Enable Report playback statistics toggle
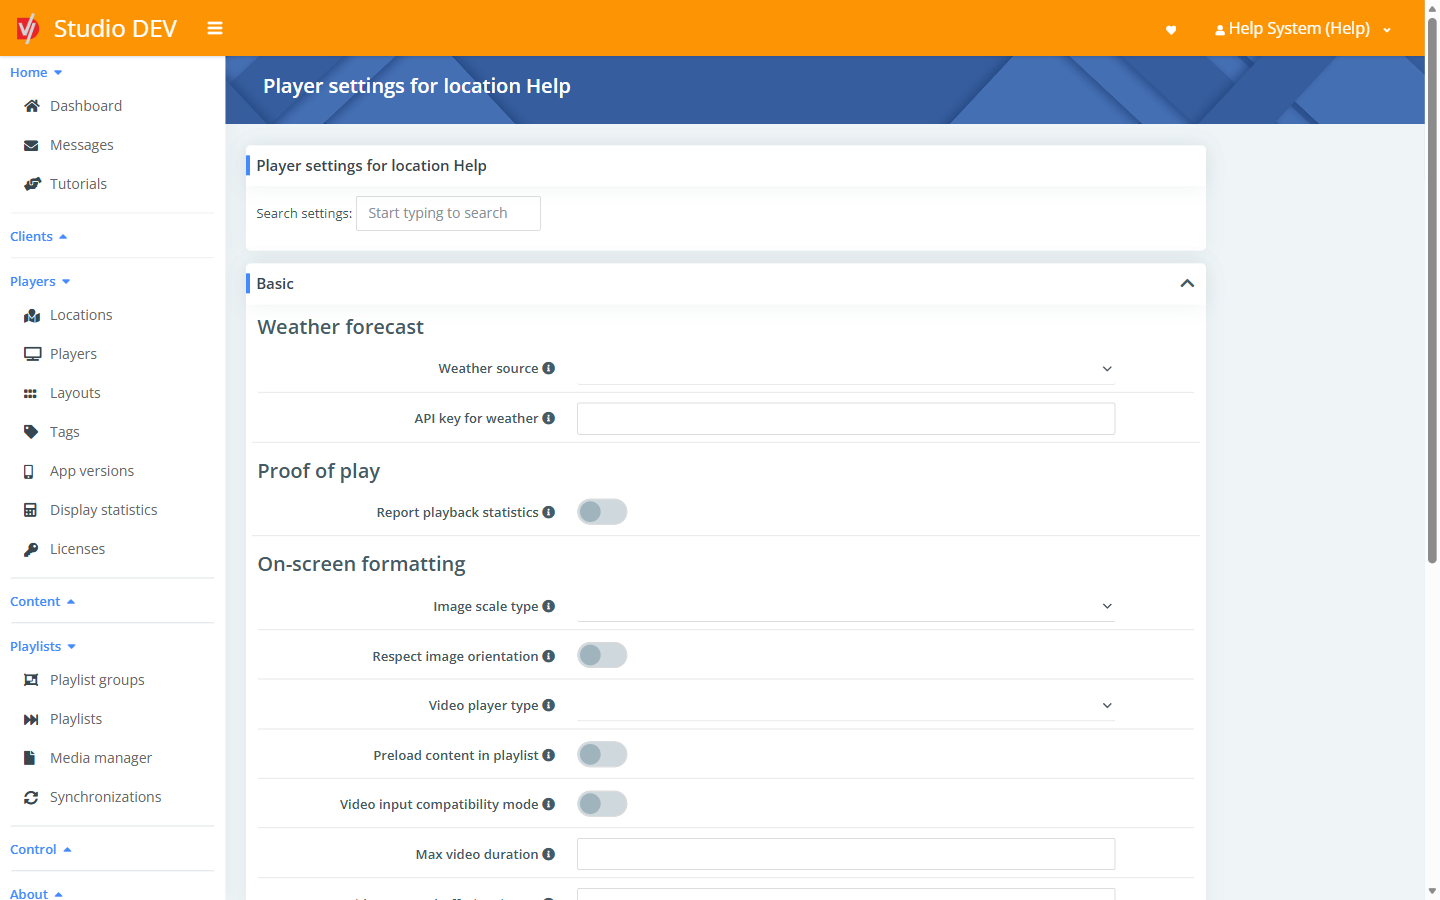This screenshot has width=1440, height=900. pos(602,512)
